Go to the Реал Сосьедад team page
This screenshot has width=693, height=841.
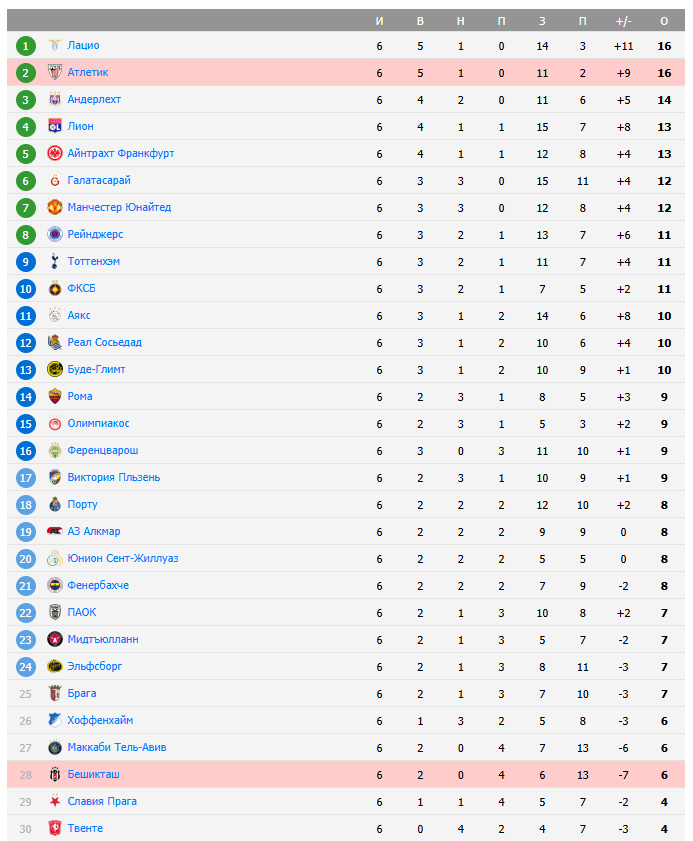pyautogui.click(x=104, y=342)
